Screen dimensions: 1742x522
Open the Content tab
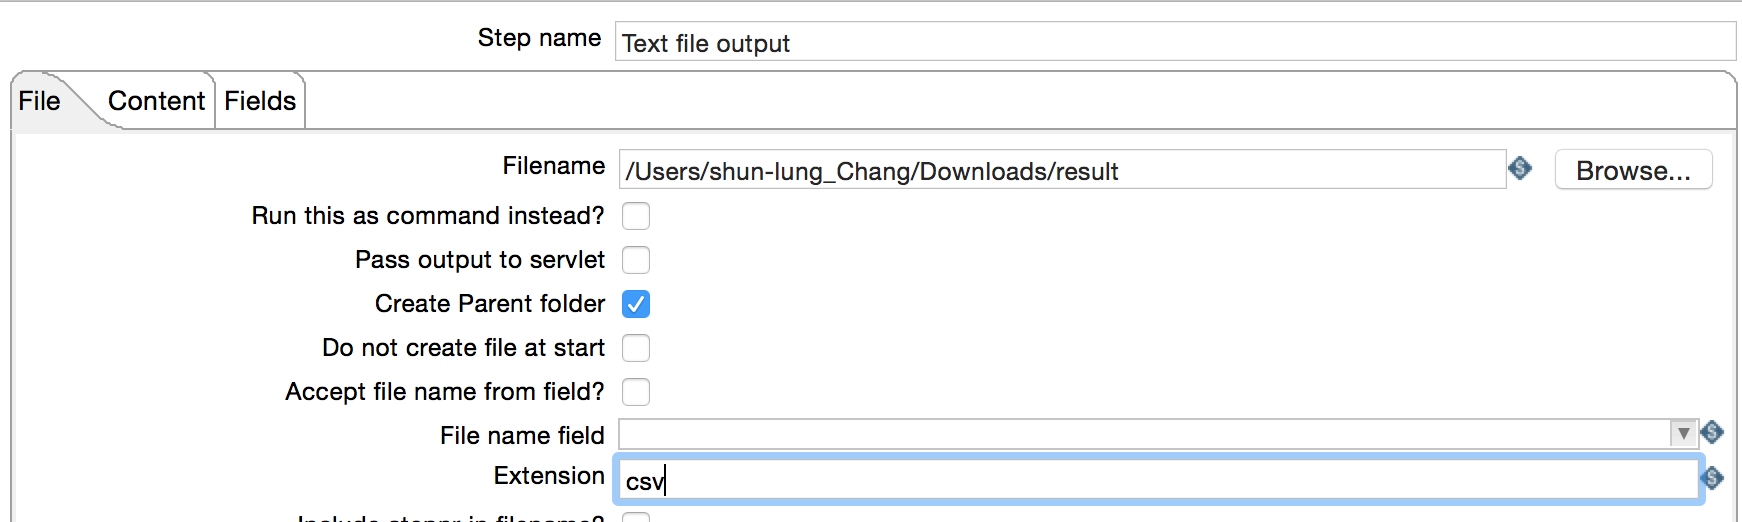point(156,101)
